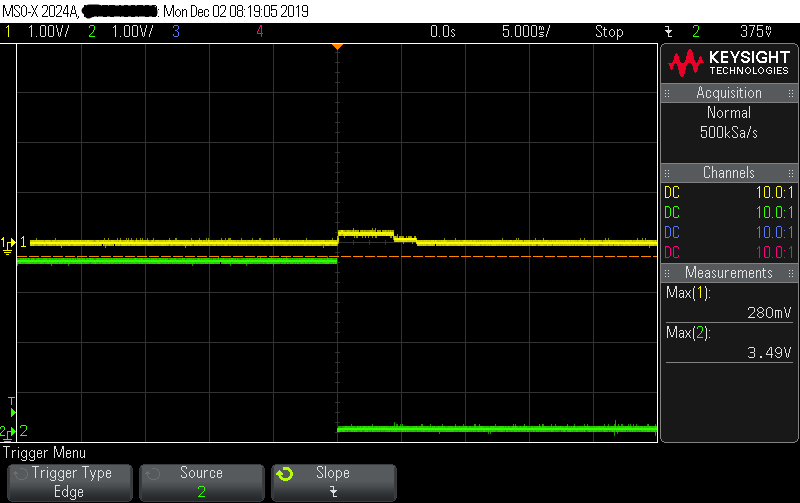Click the MSO-X 2024A model label

click(40, 11)
